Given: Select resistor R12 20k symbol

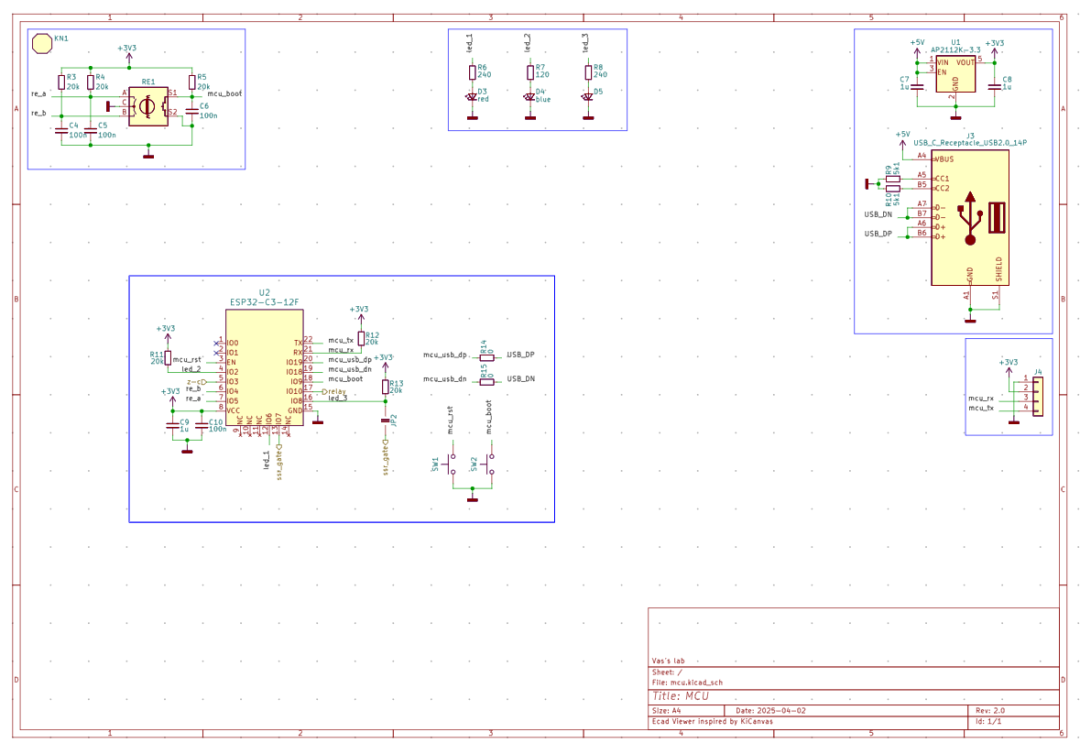Looking at the screenshot, I should [361, 338].
